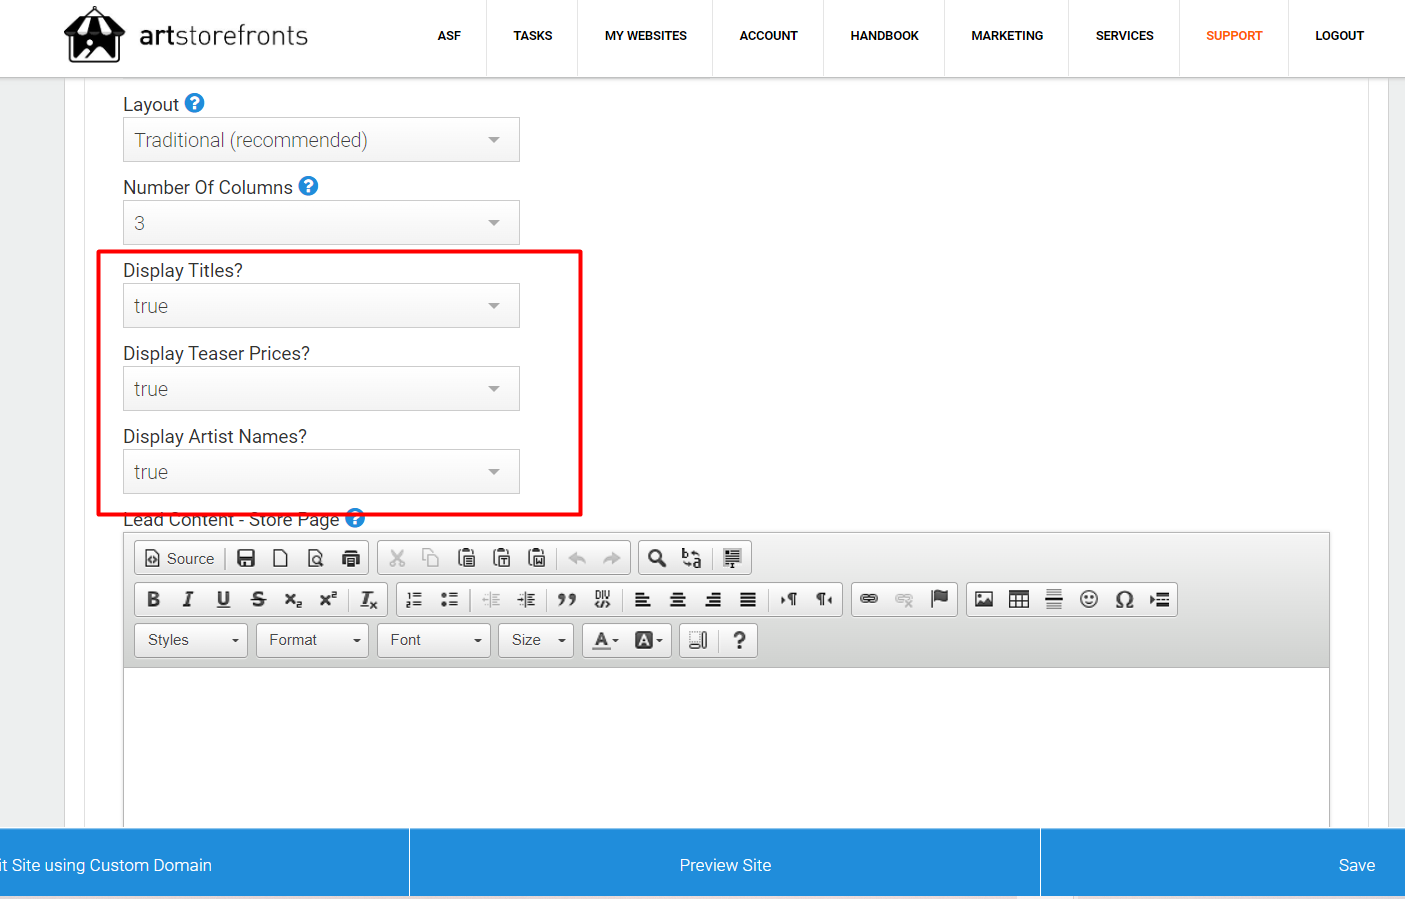Click the Paste clipboard icon

coord(466,558)
